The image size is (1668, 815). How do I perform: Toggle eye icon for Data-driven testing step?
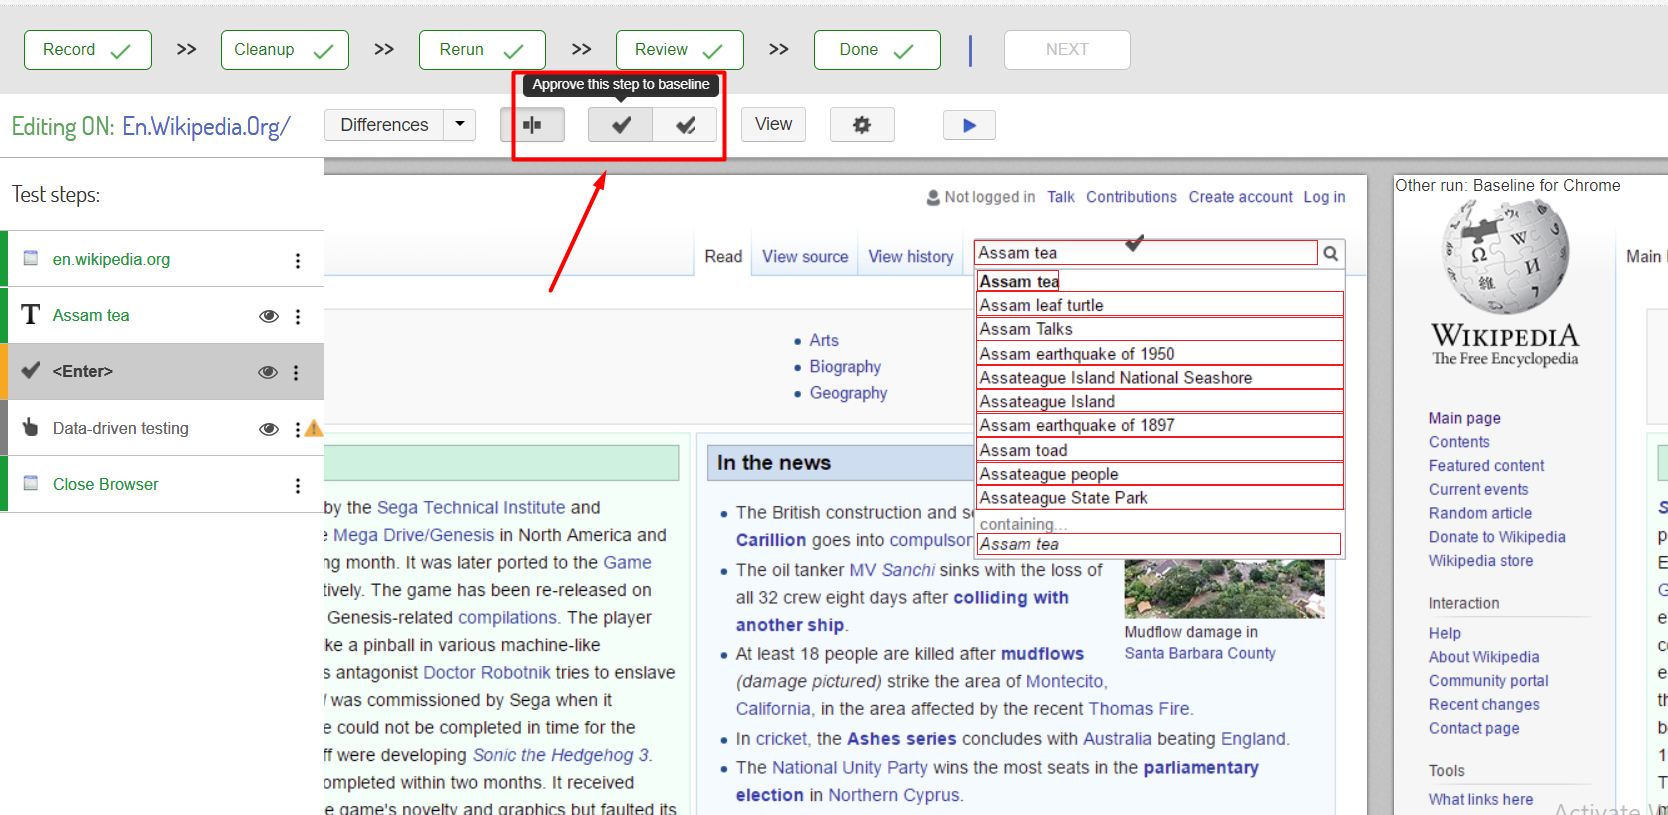(269, 429)
